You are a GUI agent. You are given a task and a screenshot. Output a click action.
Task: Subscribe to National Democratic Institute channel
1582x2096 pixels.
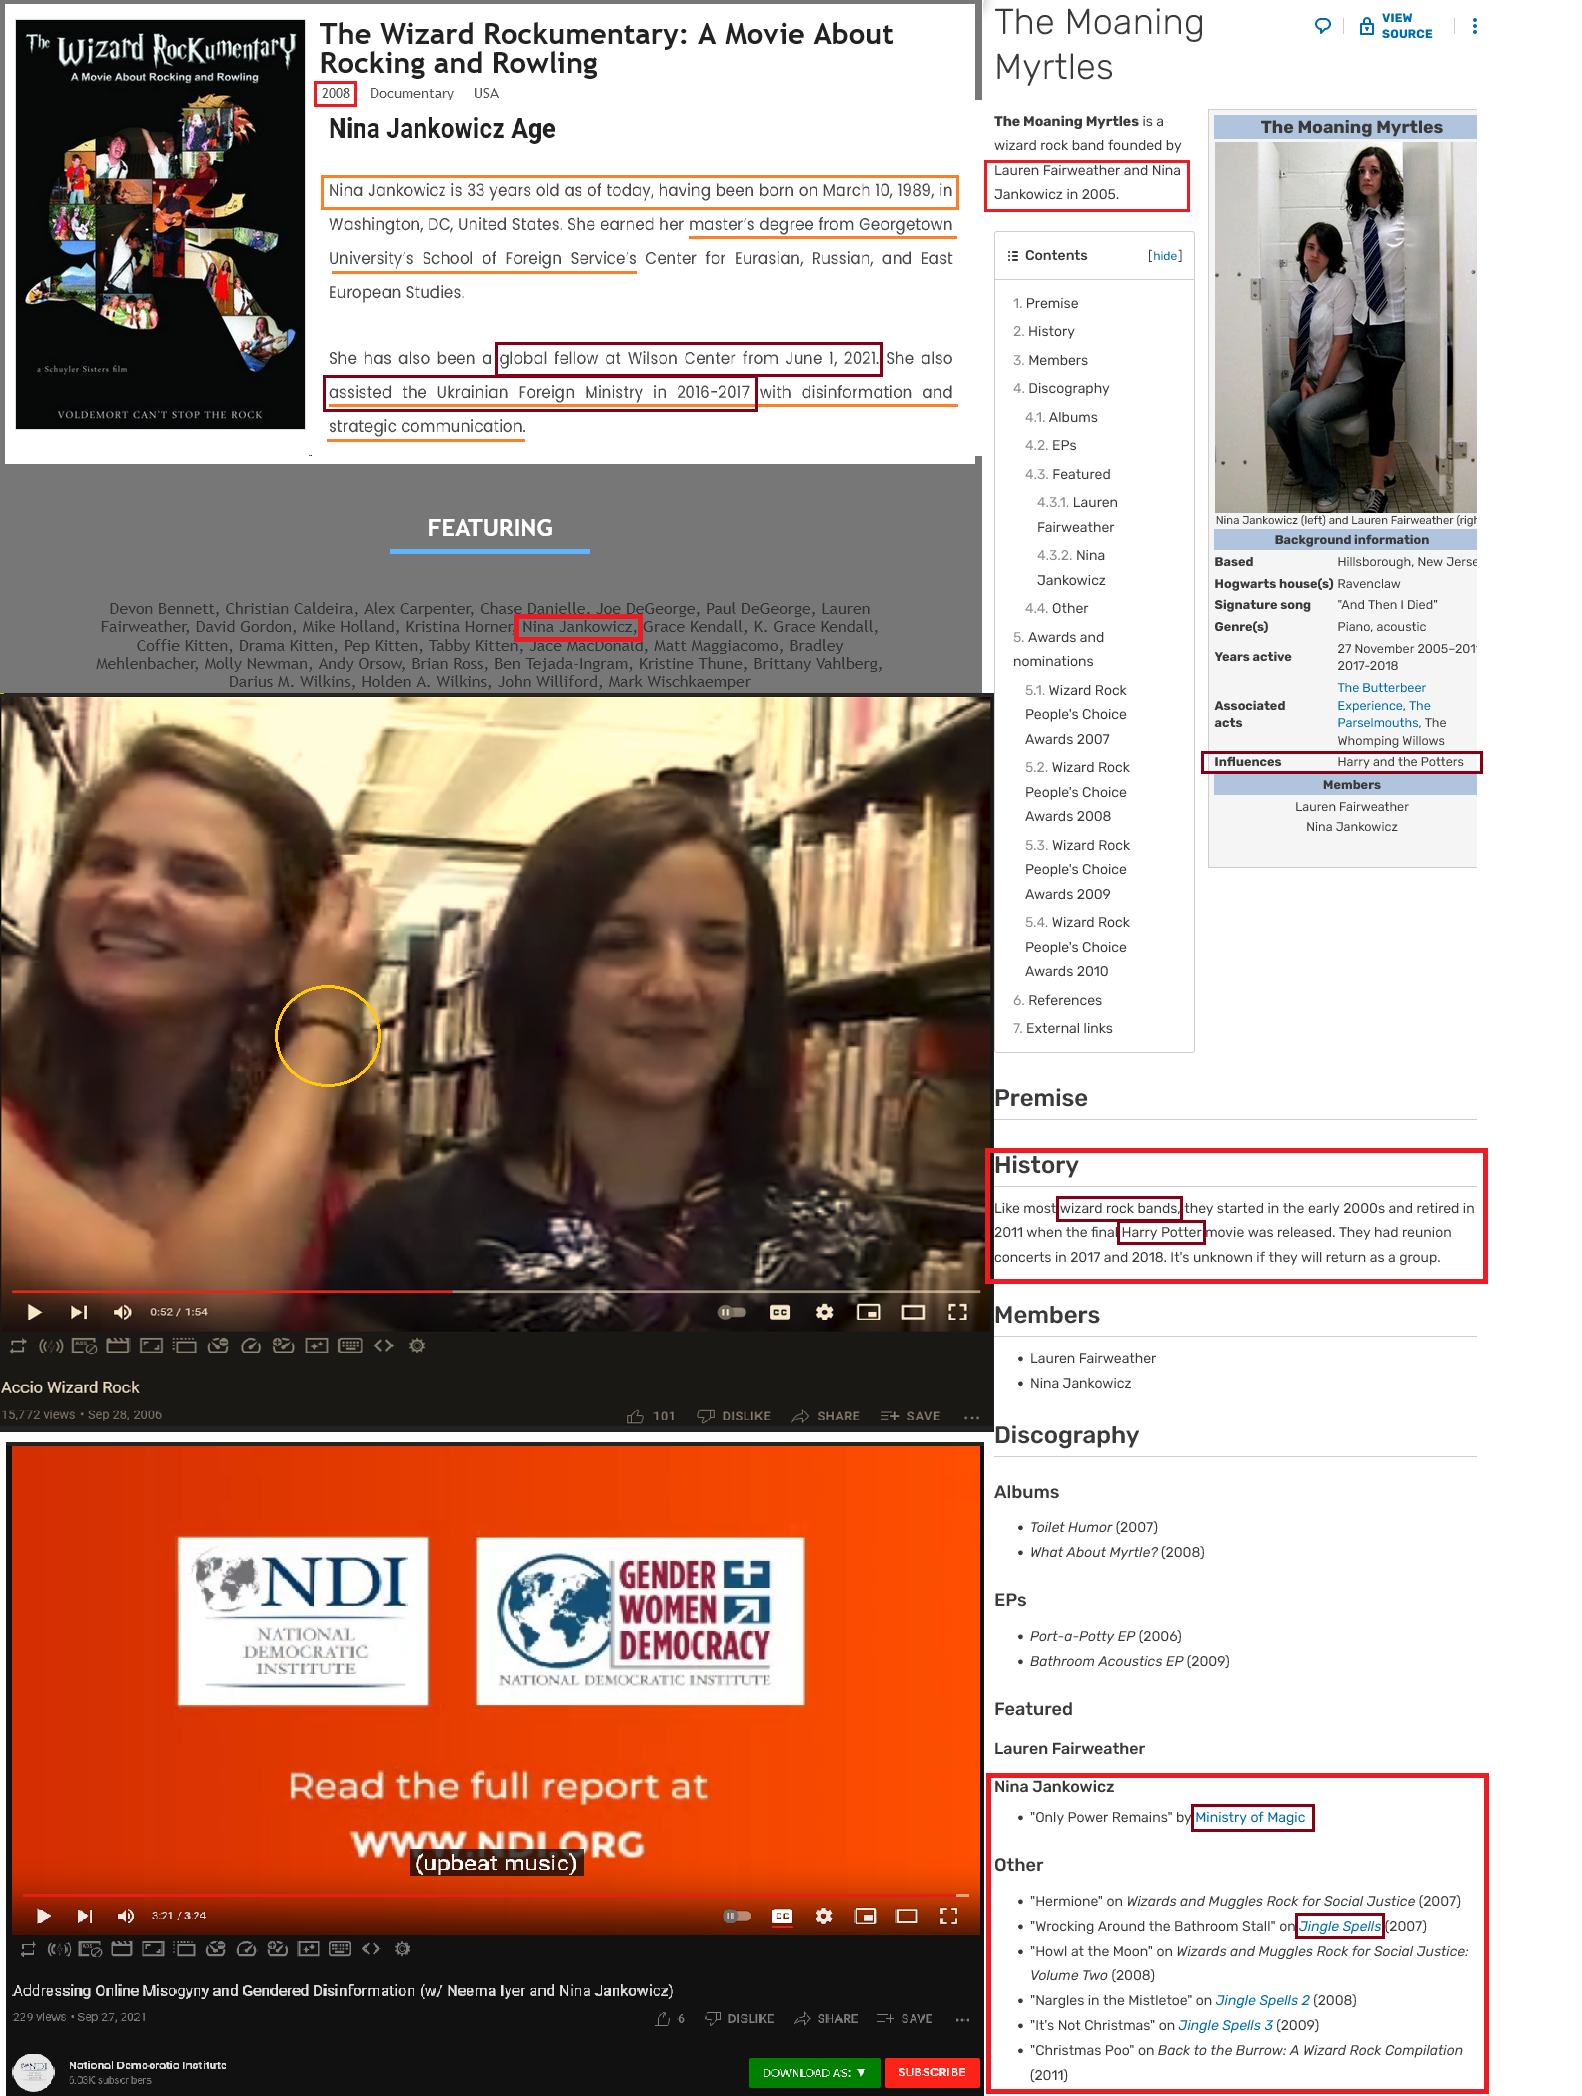click(x=931, y=2072)
